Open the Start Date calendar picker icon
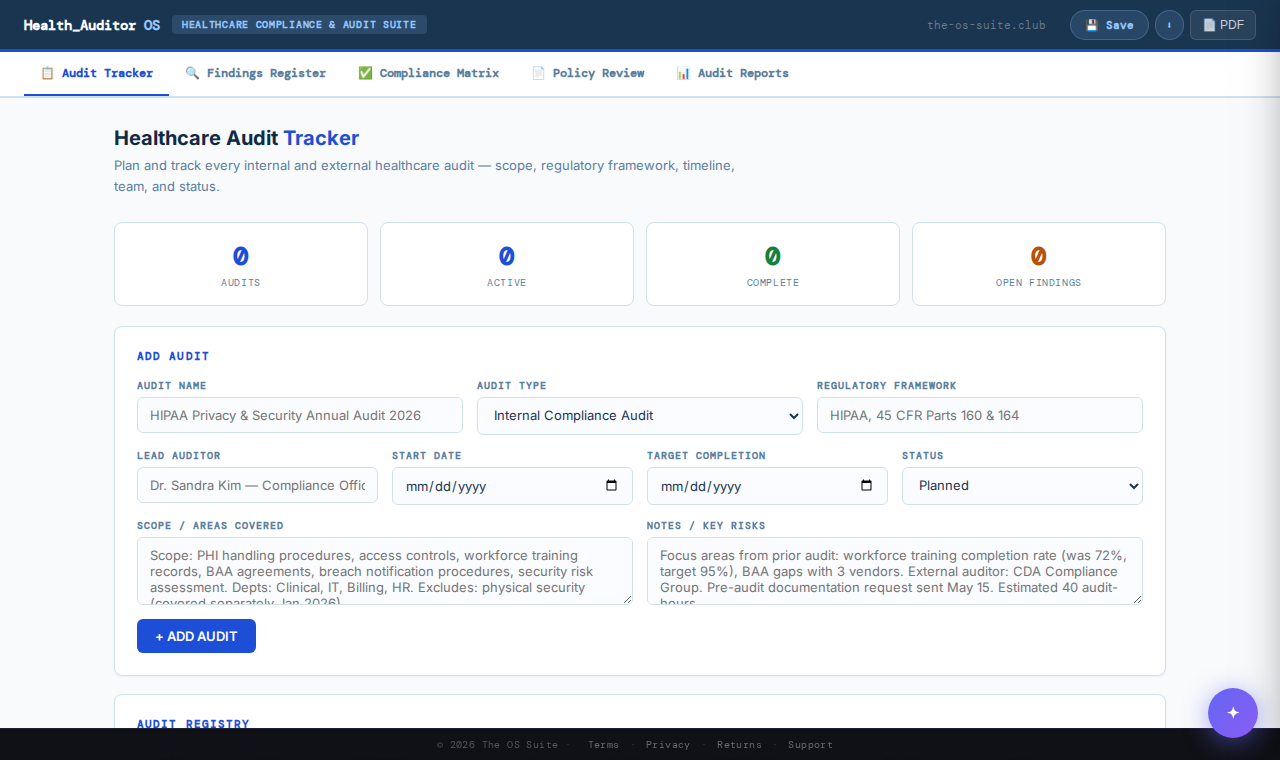 612,486
